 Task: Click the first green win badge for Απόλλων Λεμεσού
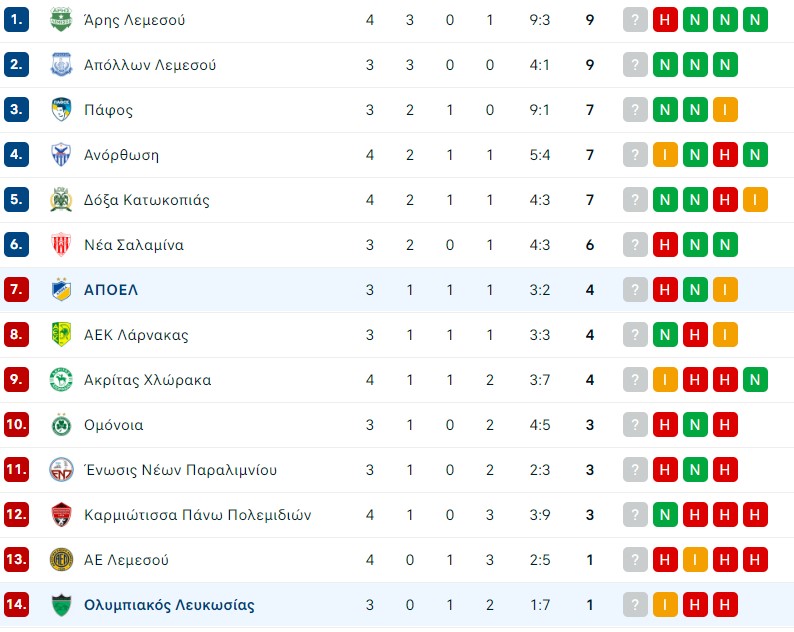pyautogui.click(x=665, y=65)
